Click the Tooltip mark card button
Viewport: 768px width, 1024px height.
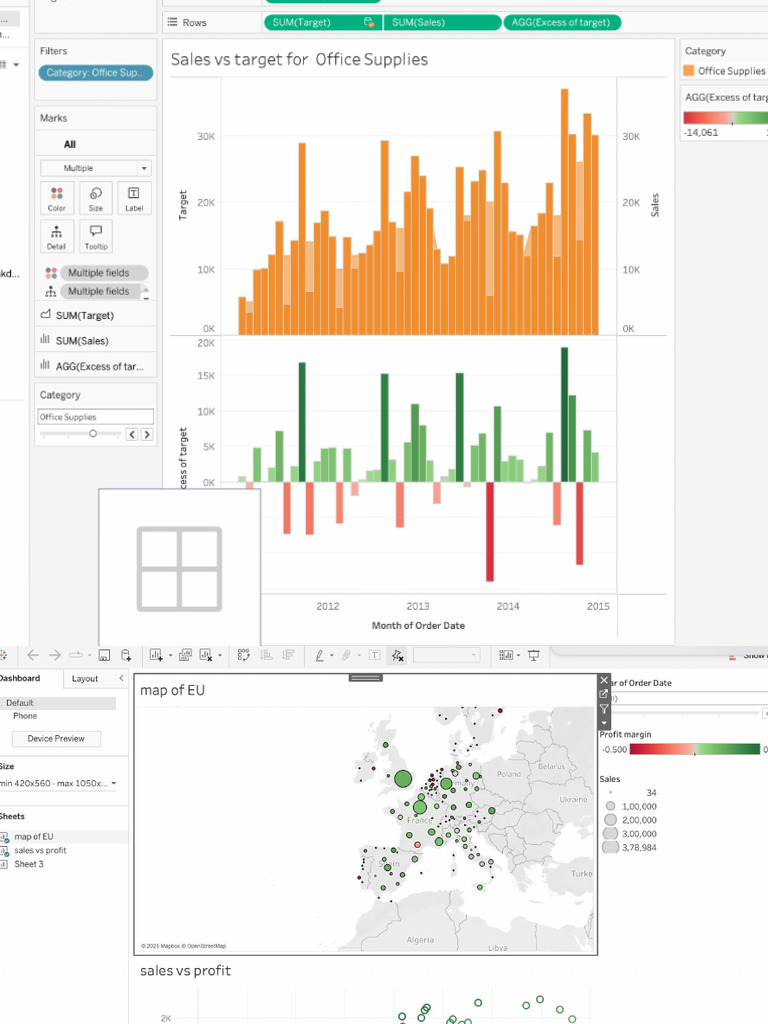coord(95,236)
